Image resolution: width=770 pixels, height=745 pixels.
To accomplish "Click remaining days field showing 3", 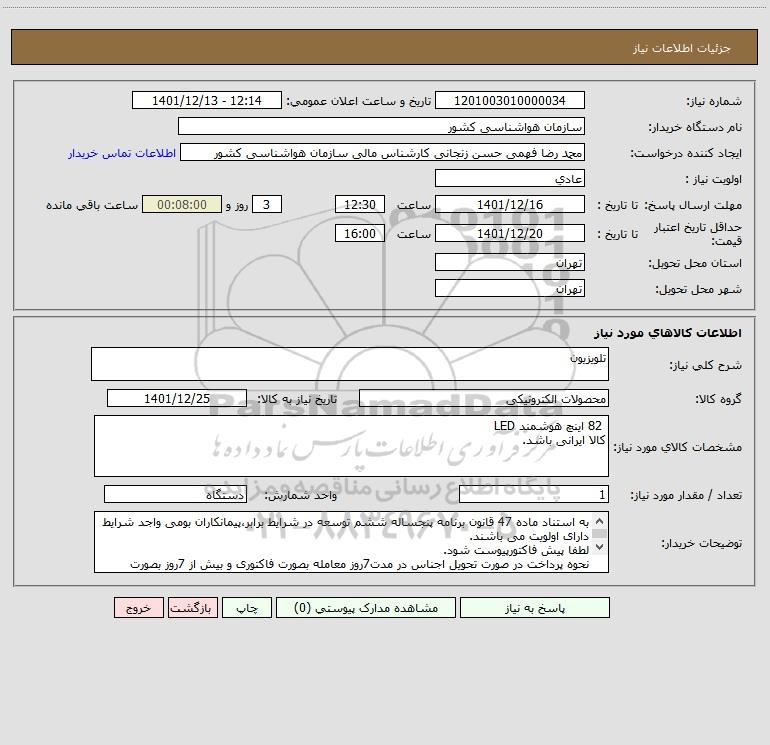I will click(x=267, y=204).
